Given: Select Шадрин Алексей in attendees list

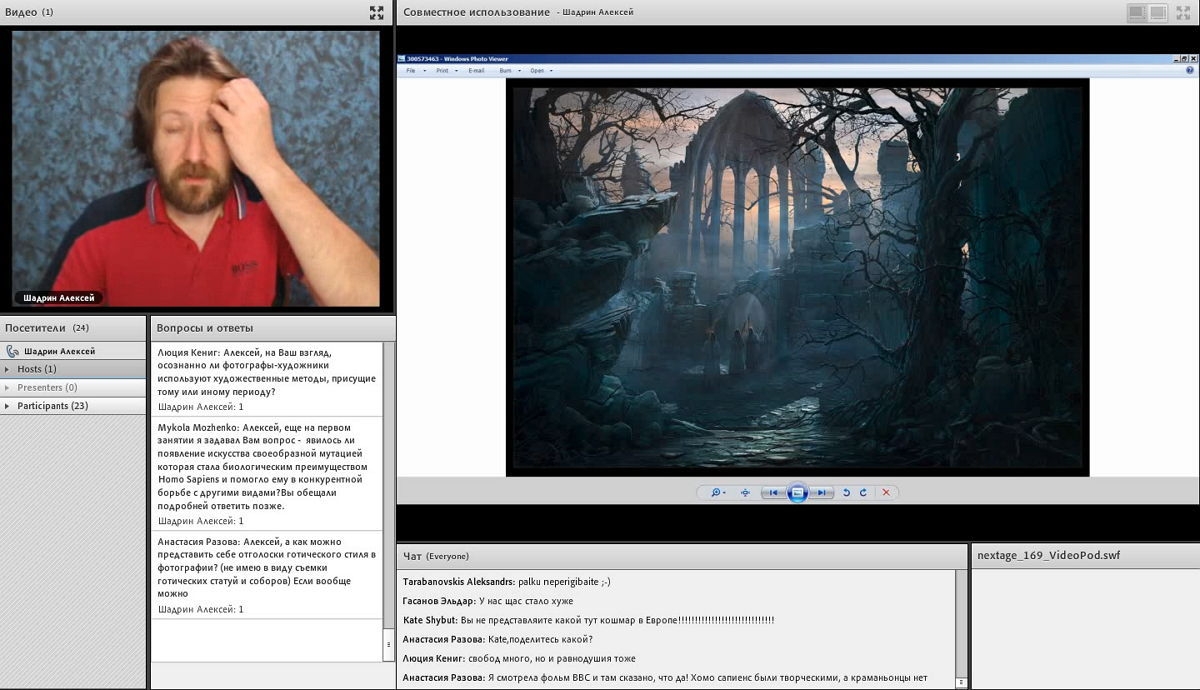Looking at the screenshot, I should pyautogui.click(x=73, y=351).
